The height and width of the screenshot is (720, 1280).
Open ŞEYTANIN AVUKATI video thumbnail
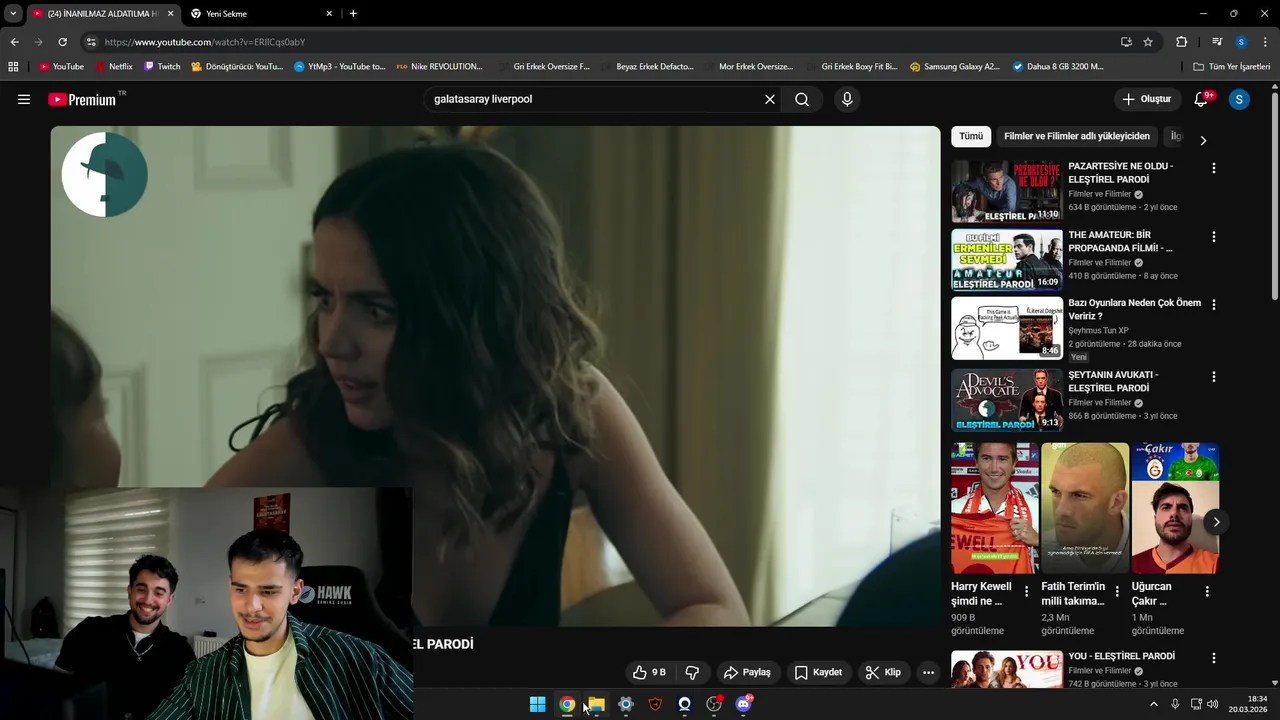pyautogui.click(x=1007, y=400)
